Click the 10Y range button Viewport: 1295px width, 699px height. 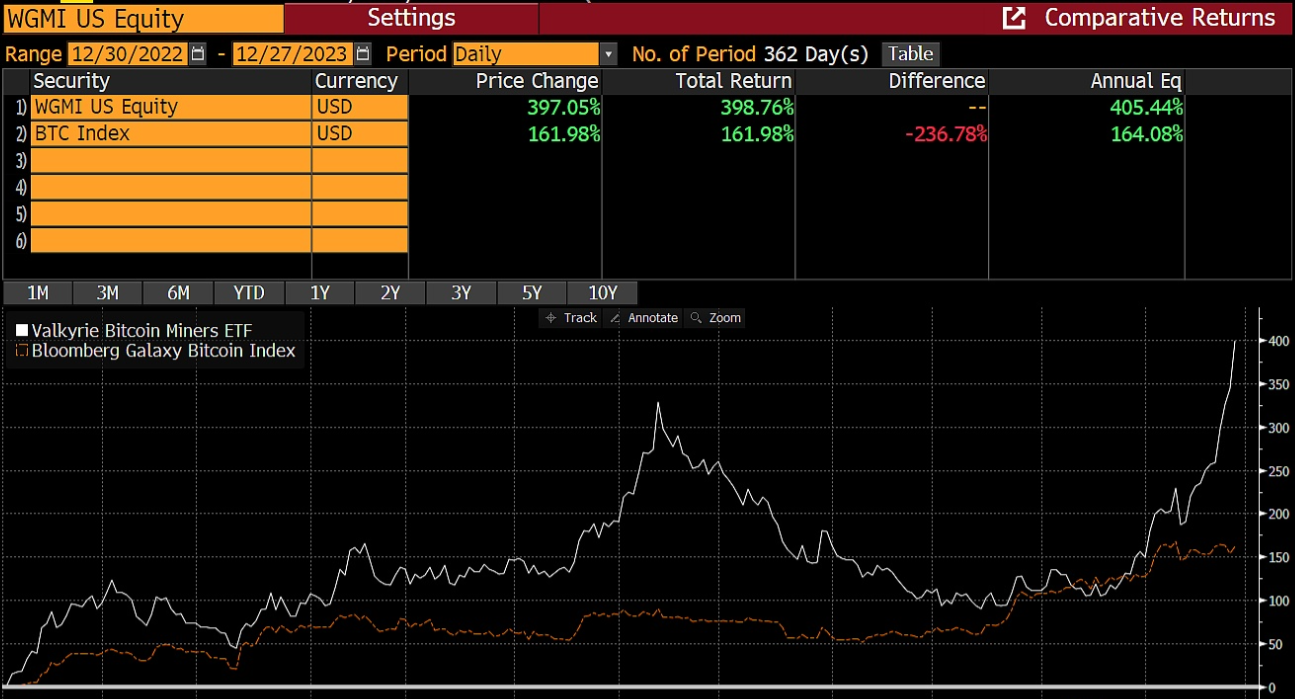tap(603, 292)
